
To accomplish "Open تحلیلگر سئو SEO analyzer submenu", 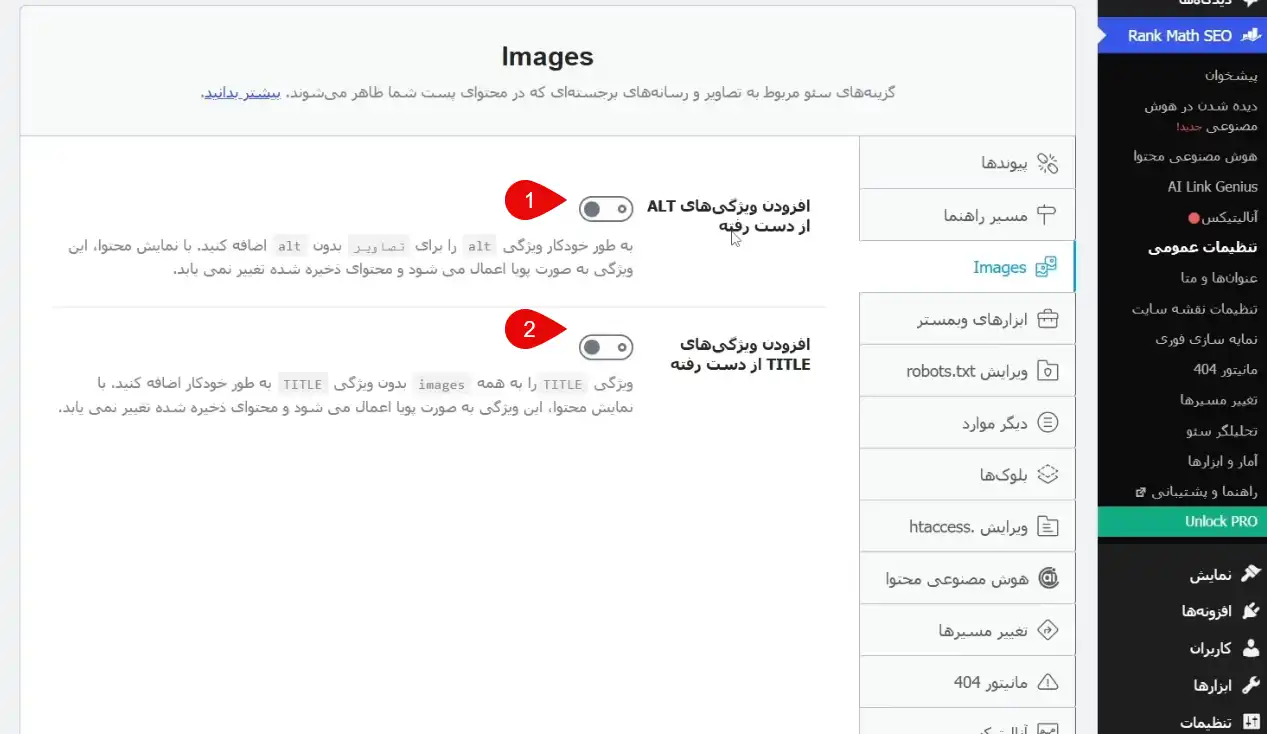I will [x=1220, y=431].
